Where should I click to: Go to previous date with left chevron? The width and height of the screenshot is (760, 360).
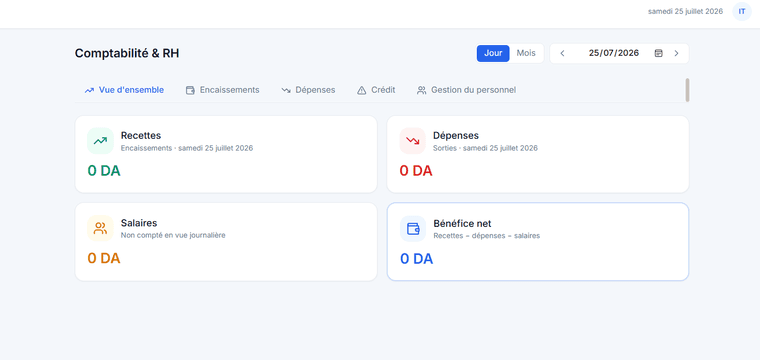[x=562, y=53]
